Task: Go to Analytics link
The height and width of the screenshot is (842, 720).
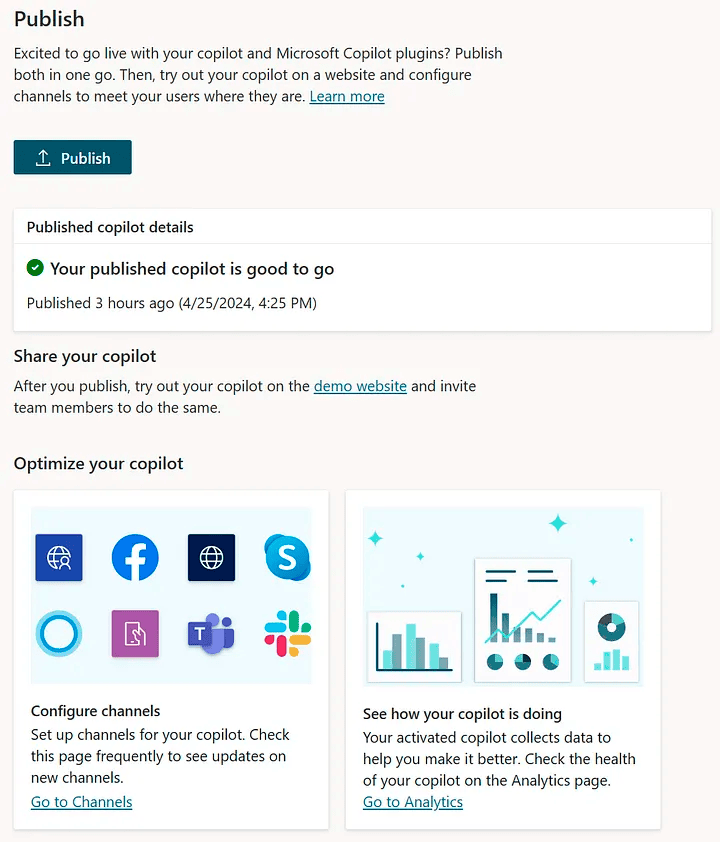Action: tap(413, 802)
